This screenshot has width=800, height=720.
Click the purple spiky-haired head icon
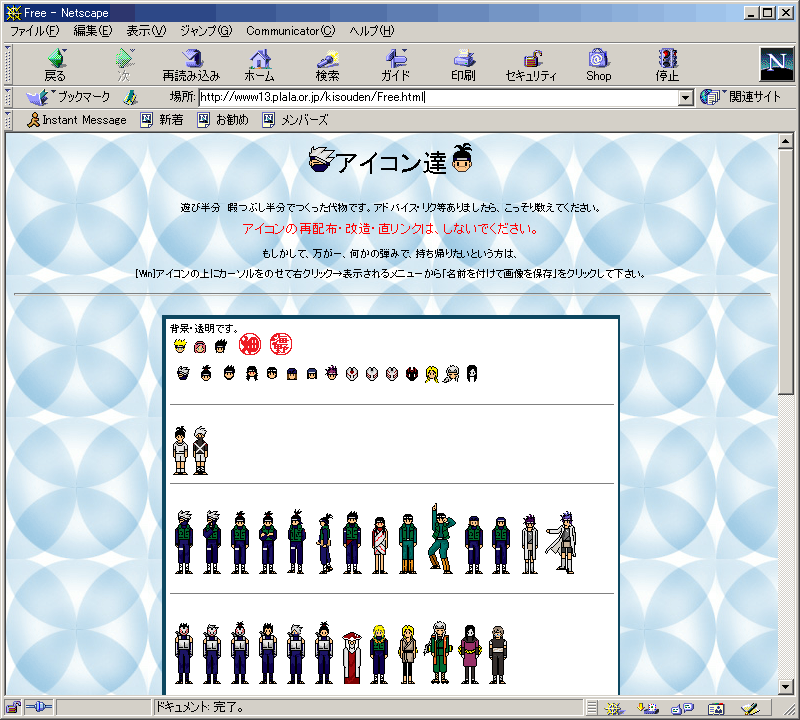pyautogui.click(x=332, y=373)
